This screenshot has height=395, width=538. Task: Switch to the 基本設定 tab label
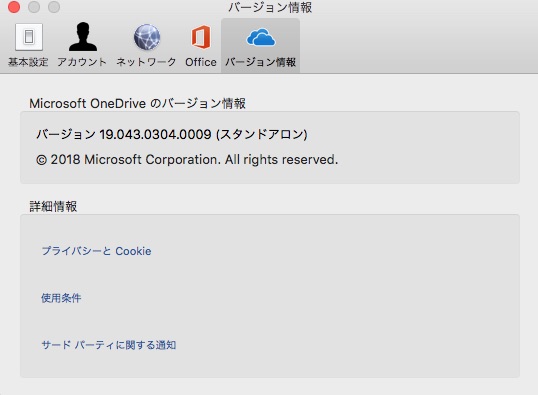(x=28, y=62)
